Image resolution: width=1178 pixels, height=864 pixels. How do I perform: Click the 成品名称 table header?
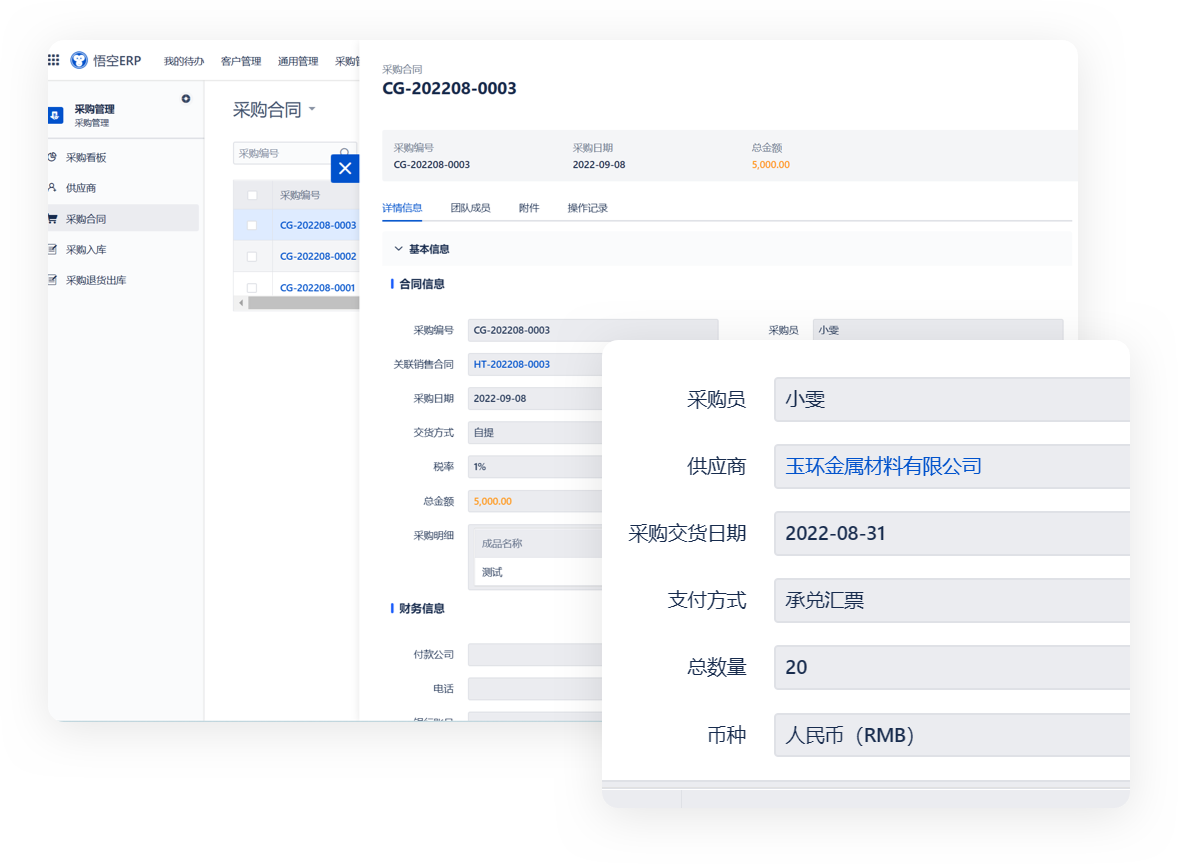[x=502, y=543]
